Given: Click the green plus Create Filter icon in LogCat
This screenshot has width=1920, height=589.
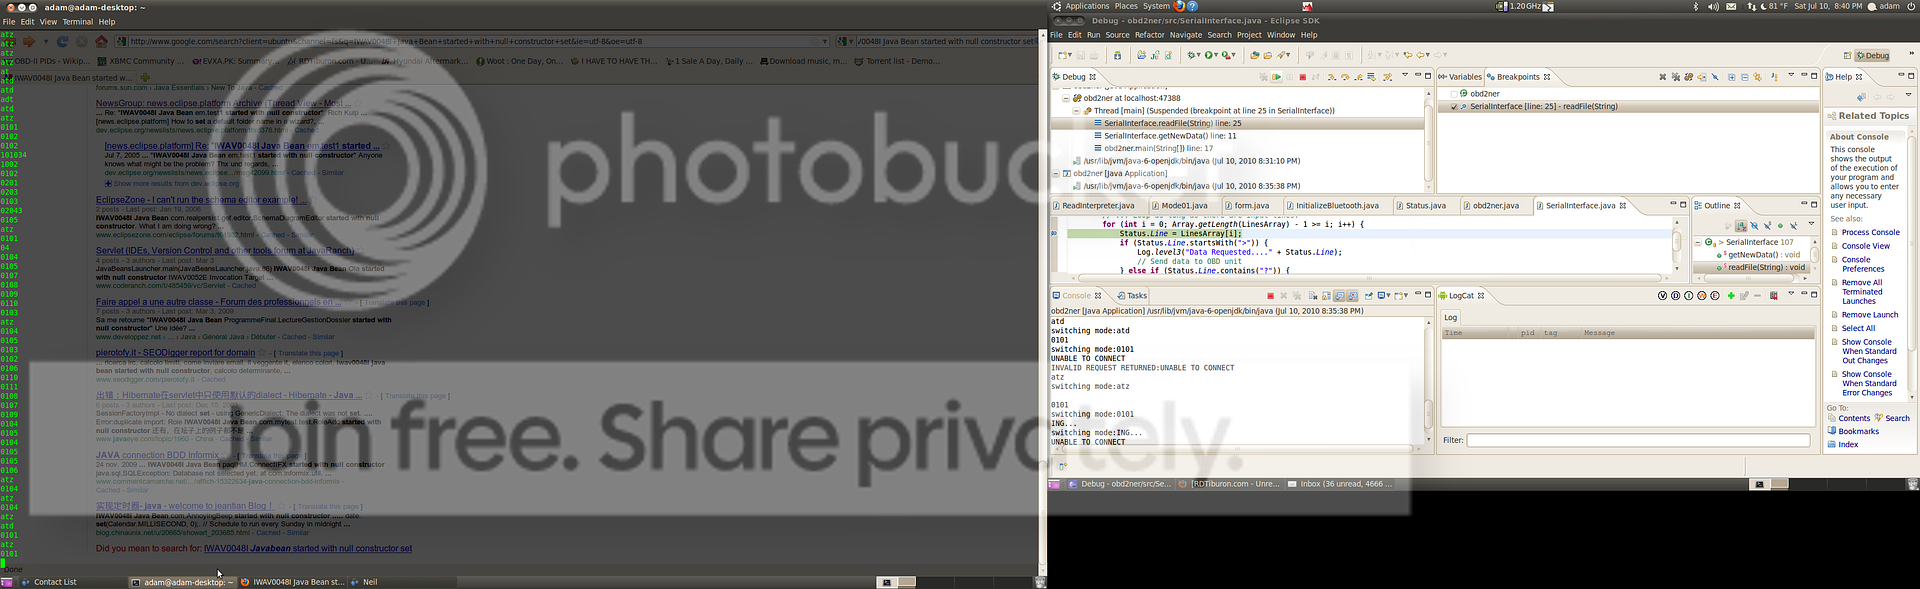Looking at the screenshot, I should pos(1731,296).
